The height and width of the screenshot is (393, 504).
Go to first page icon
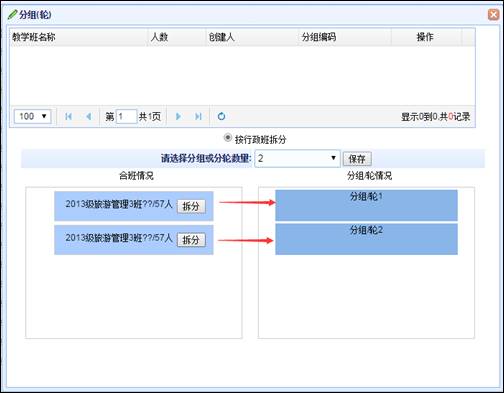68,116
